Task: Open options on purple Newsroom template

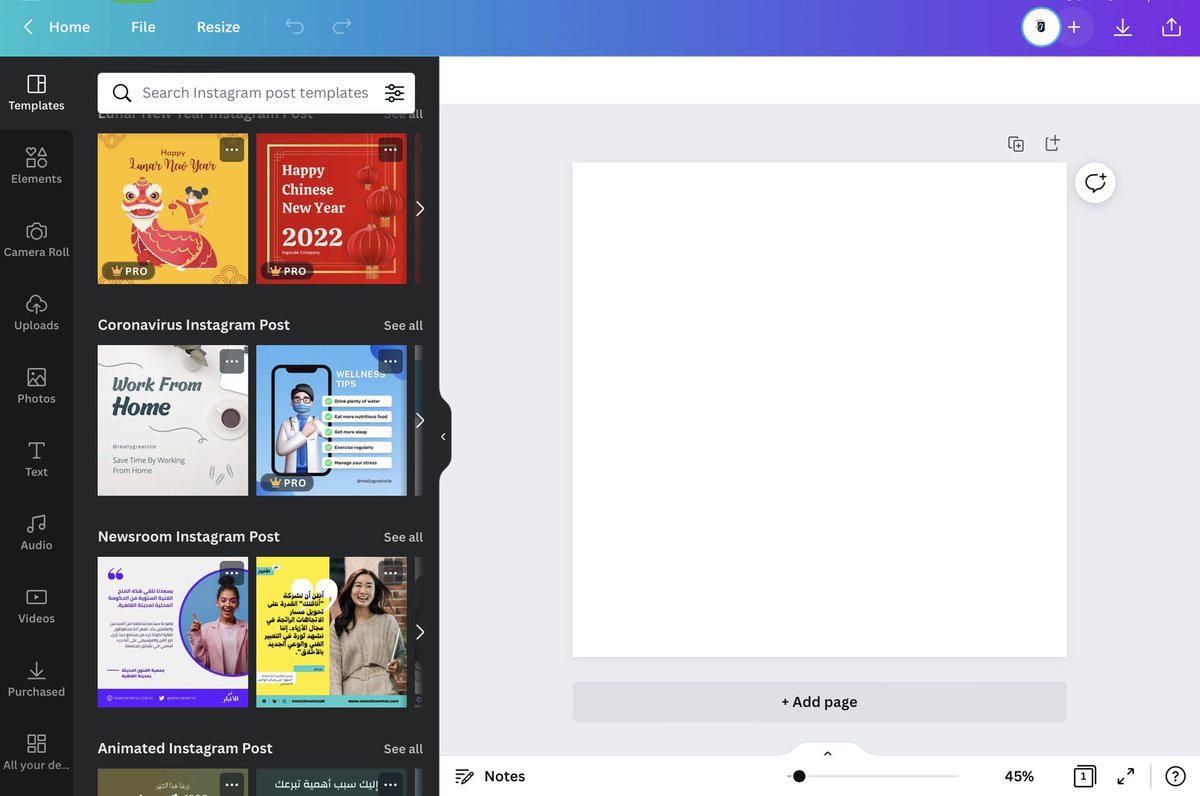Action: pyautogui.click(x=232, y=574)
